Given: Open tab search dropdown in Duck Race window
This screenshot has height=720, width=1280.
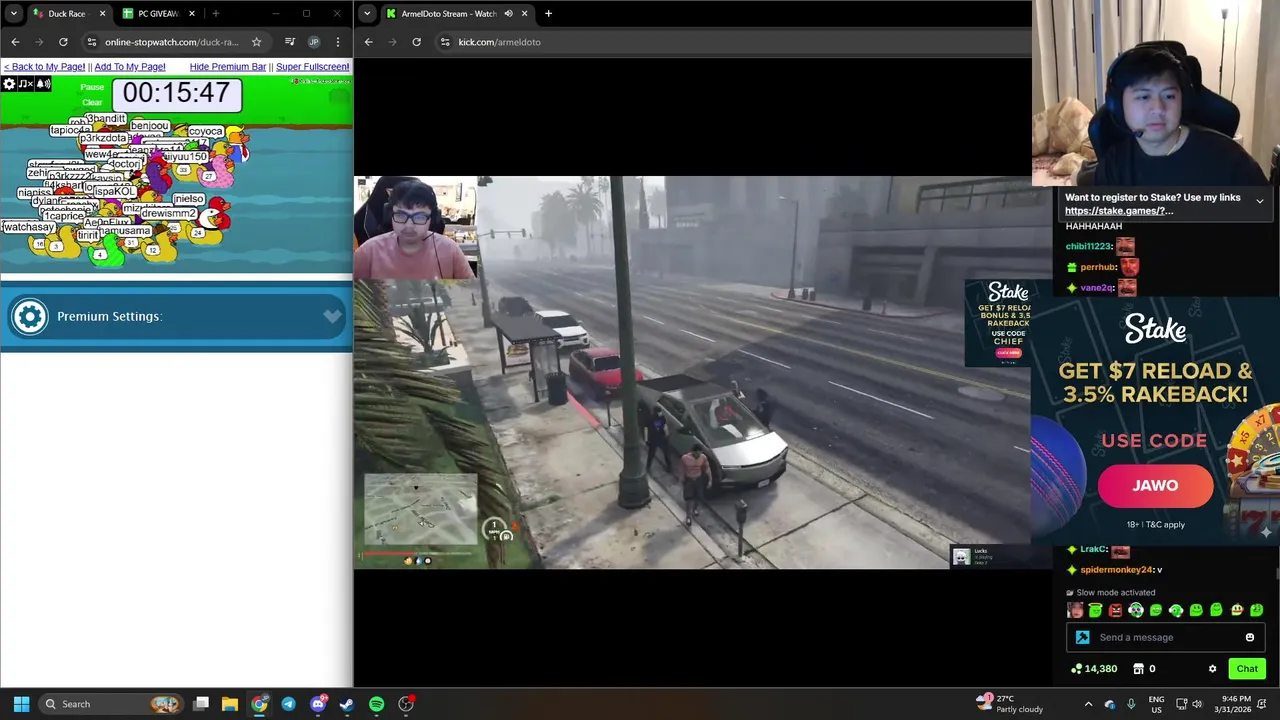Looking at the screenshot, I should point(13,13).
